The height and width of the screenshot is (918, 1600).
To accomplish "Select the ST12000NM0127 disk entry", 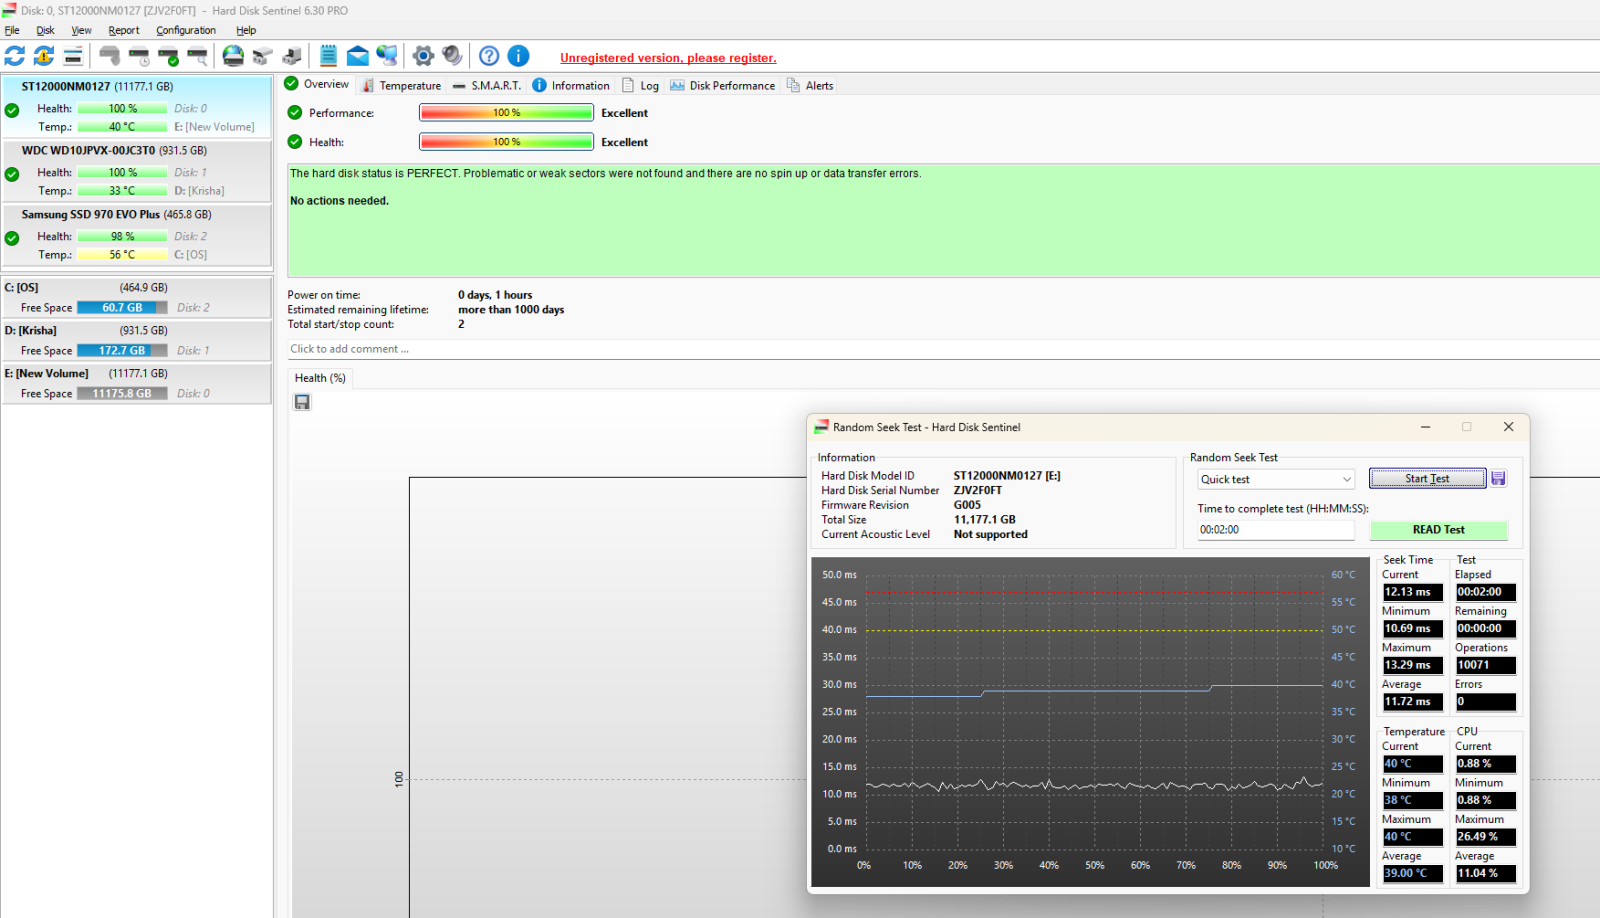I will tap(137, 106).
